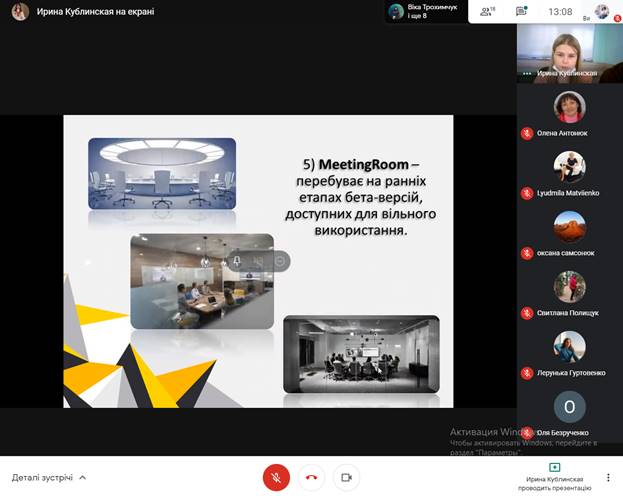Click presenter avatar in top-left corner
Image resolution: width=623 pixels, height=499 pixels.
(x=20, y=12)
